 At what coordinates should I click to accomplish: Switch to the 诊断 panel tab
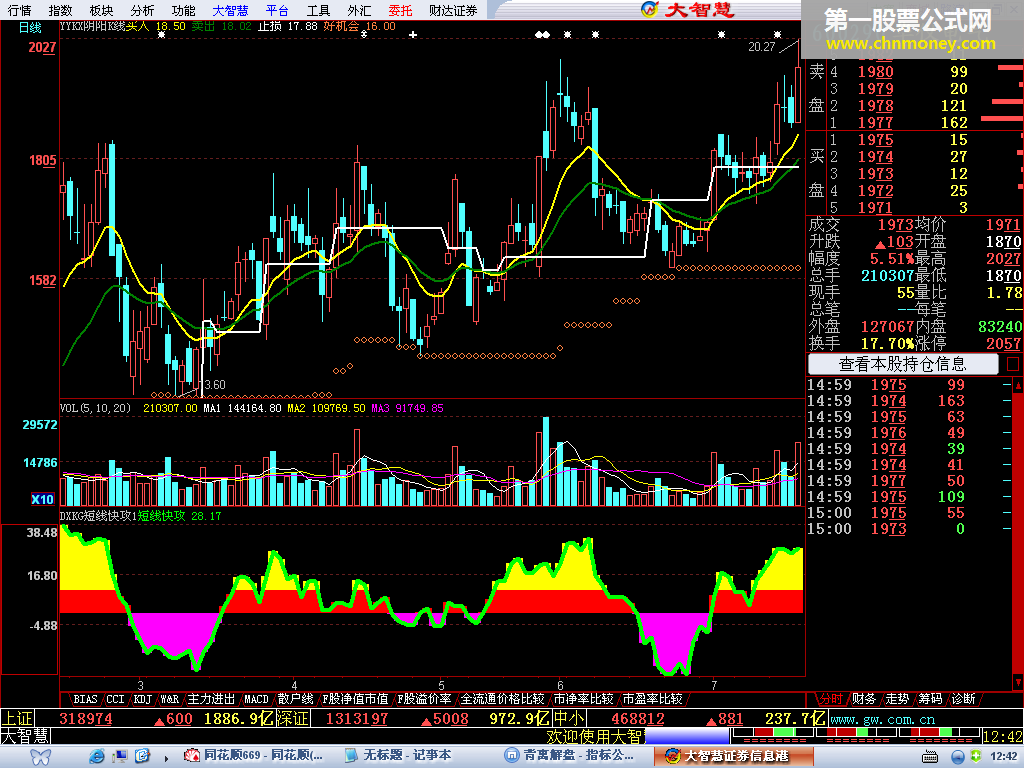coord(964,699)
